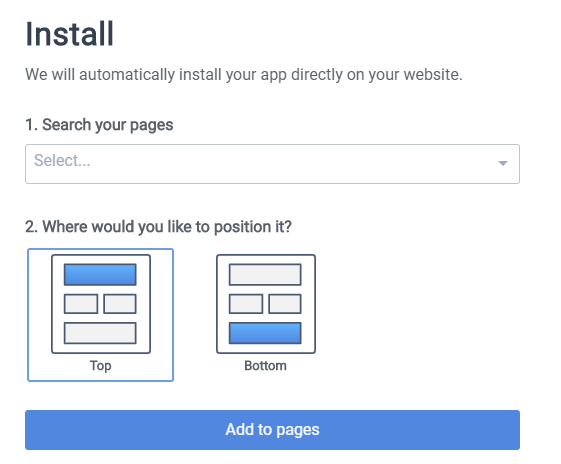
Task: Click the blue bar in Bottom layout icon
Action: pyautogui.click(x=265, y=333)
